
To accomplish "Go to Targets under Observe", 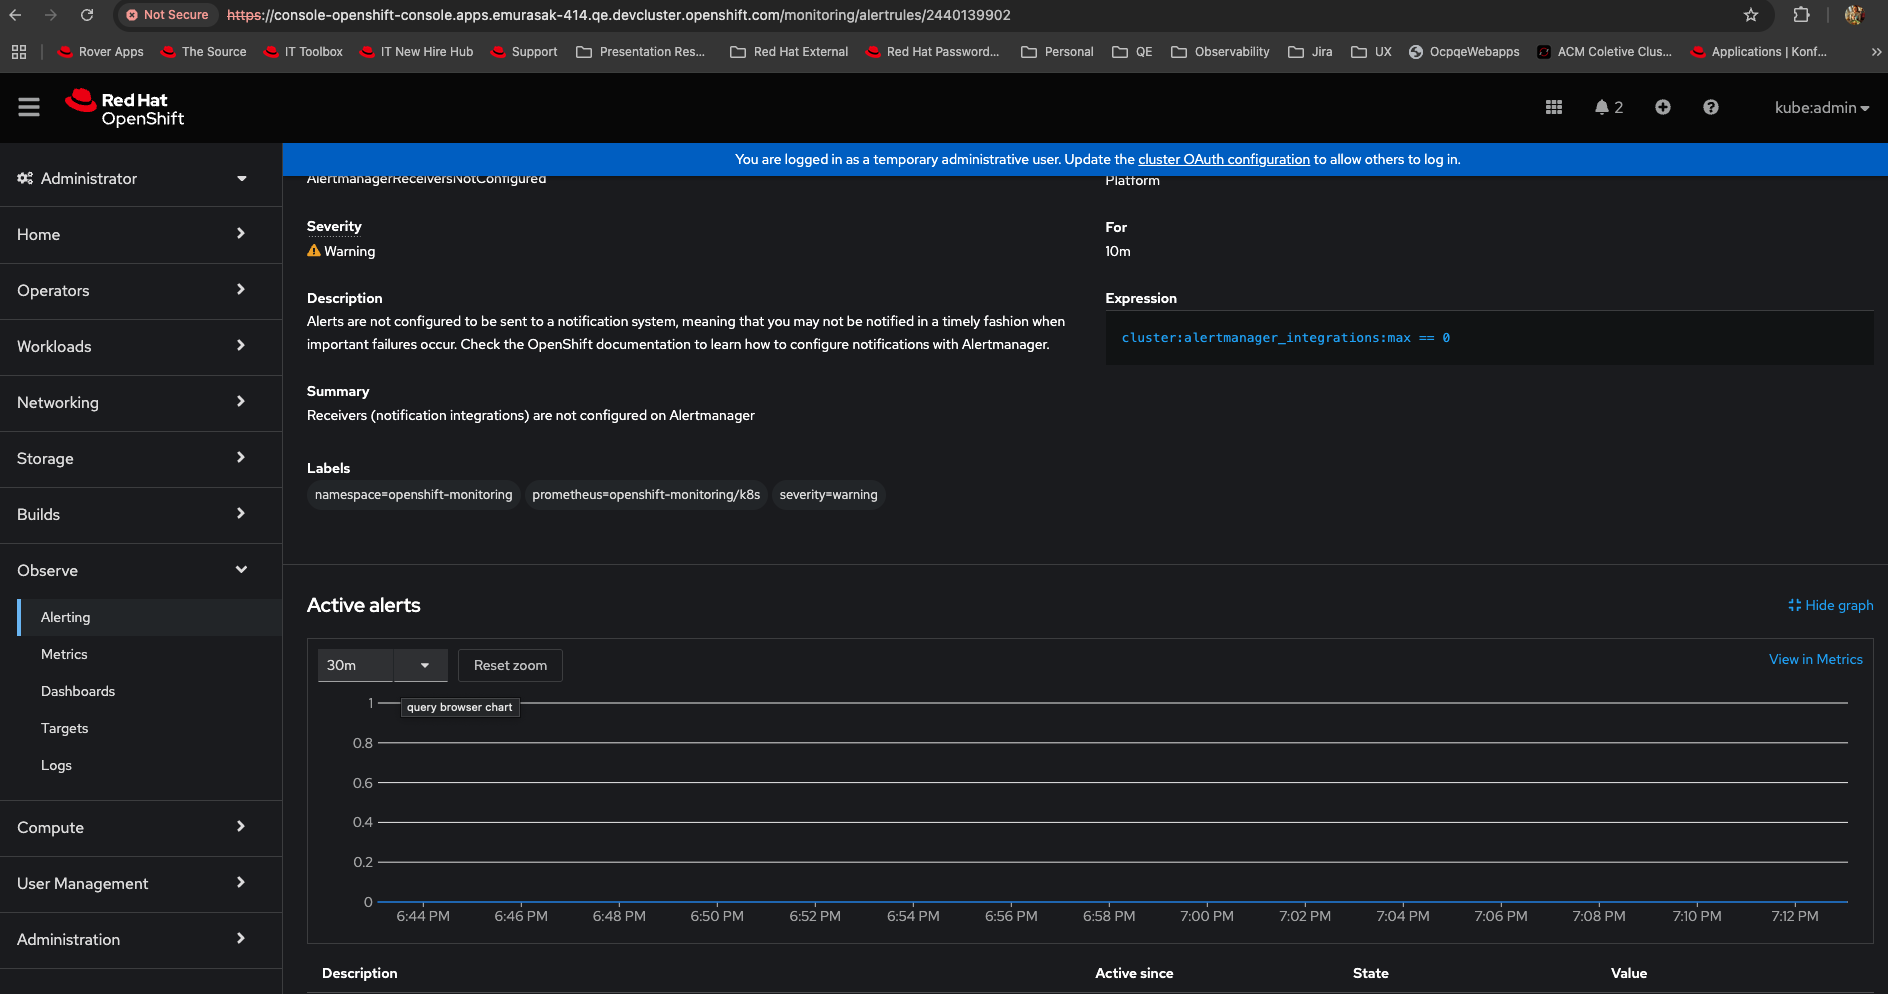I will 150,728.
